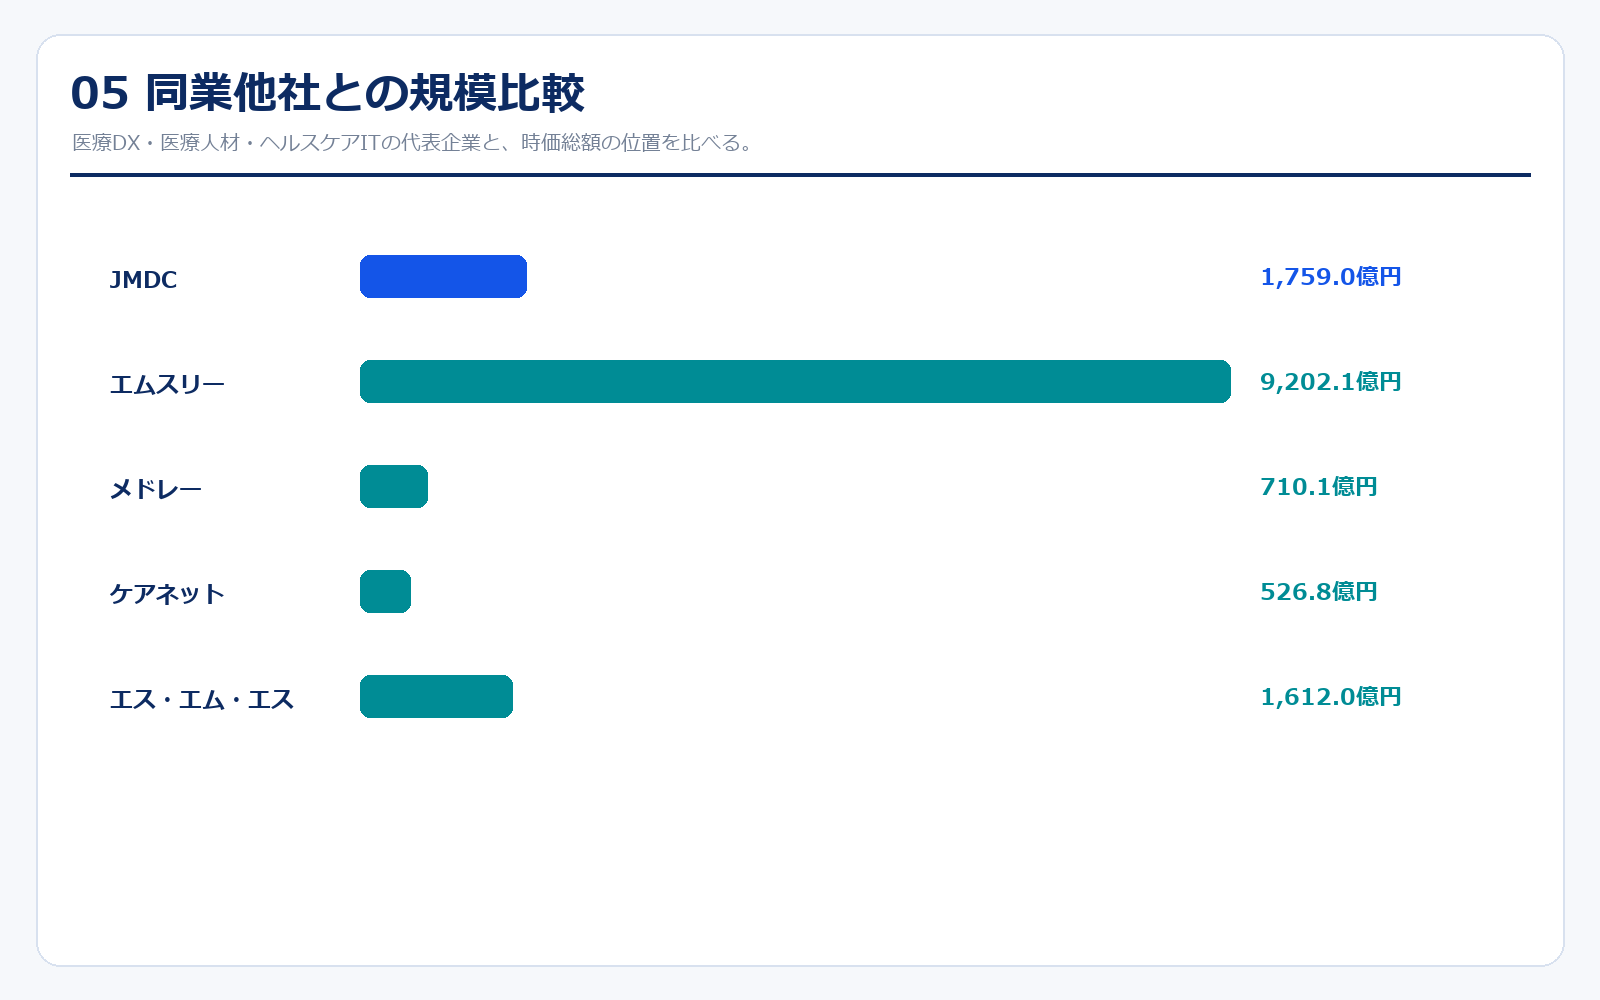This screenshot has height=1000, width=1600.
Task: Select the ケアネット row label
Action: pyautogui.click(x=167, y=594)
